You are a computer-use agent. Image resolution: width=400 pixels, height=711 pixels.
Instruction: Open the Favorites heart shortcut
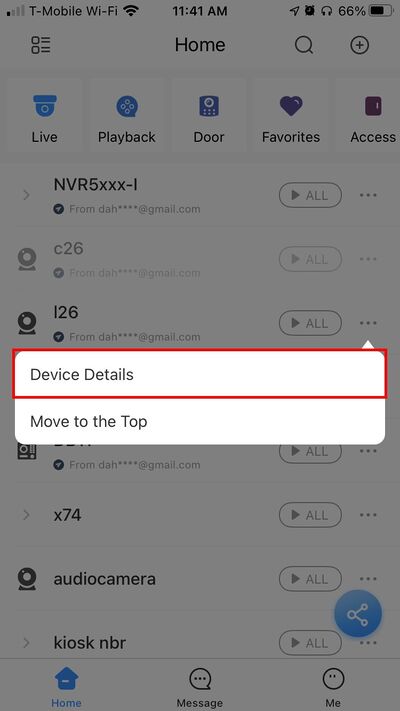pos(291,118)
